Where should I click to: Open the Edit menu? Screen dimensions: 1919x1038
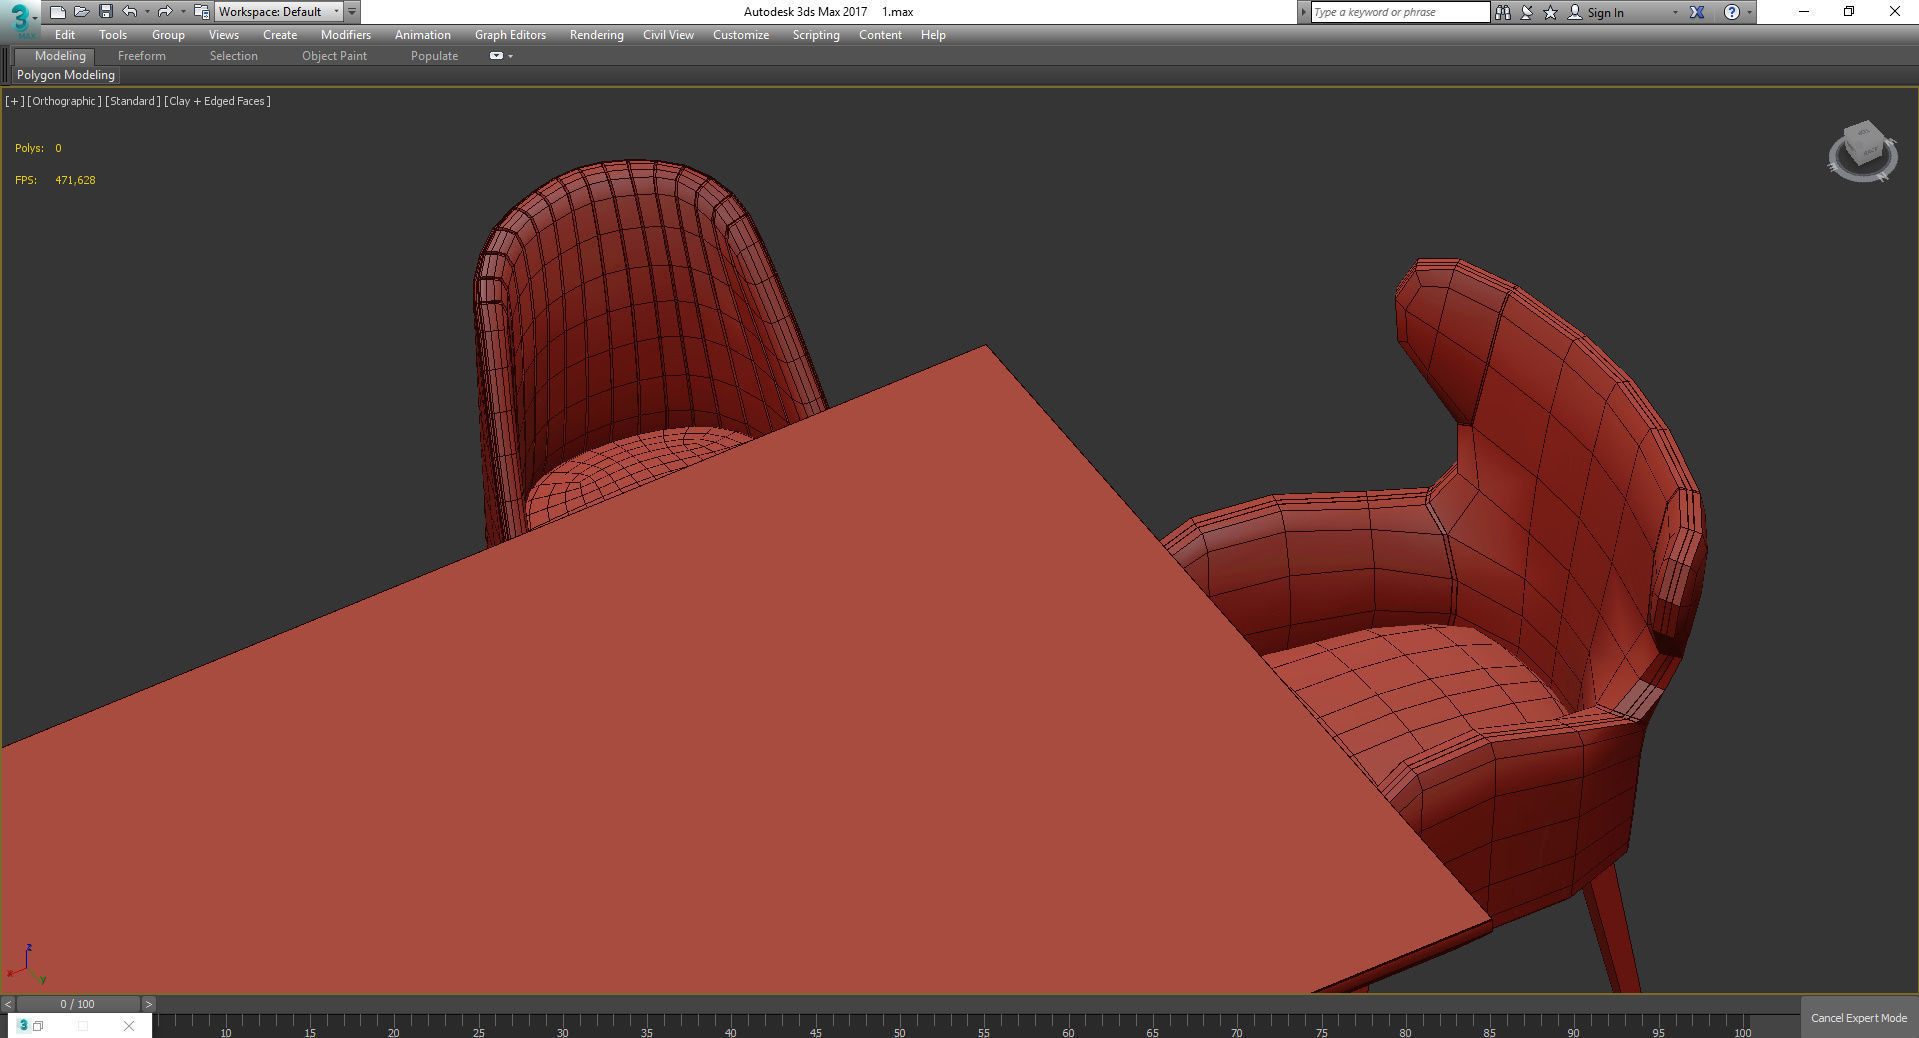tap(65, 35)
